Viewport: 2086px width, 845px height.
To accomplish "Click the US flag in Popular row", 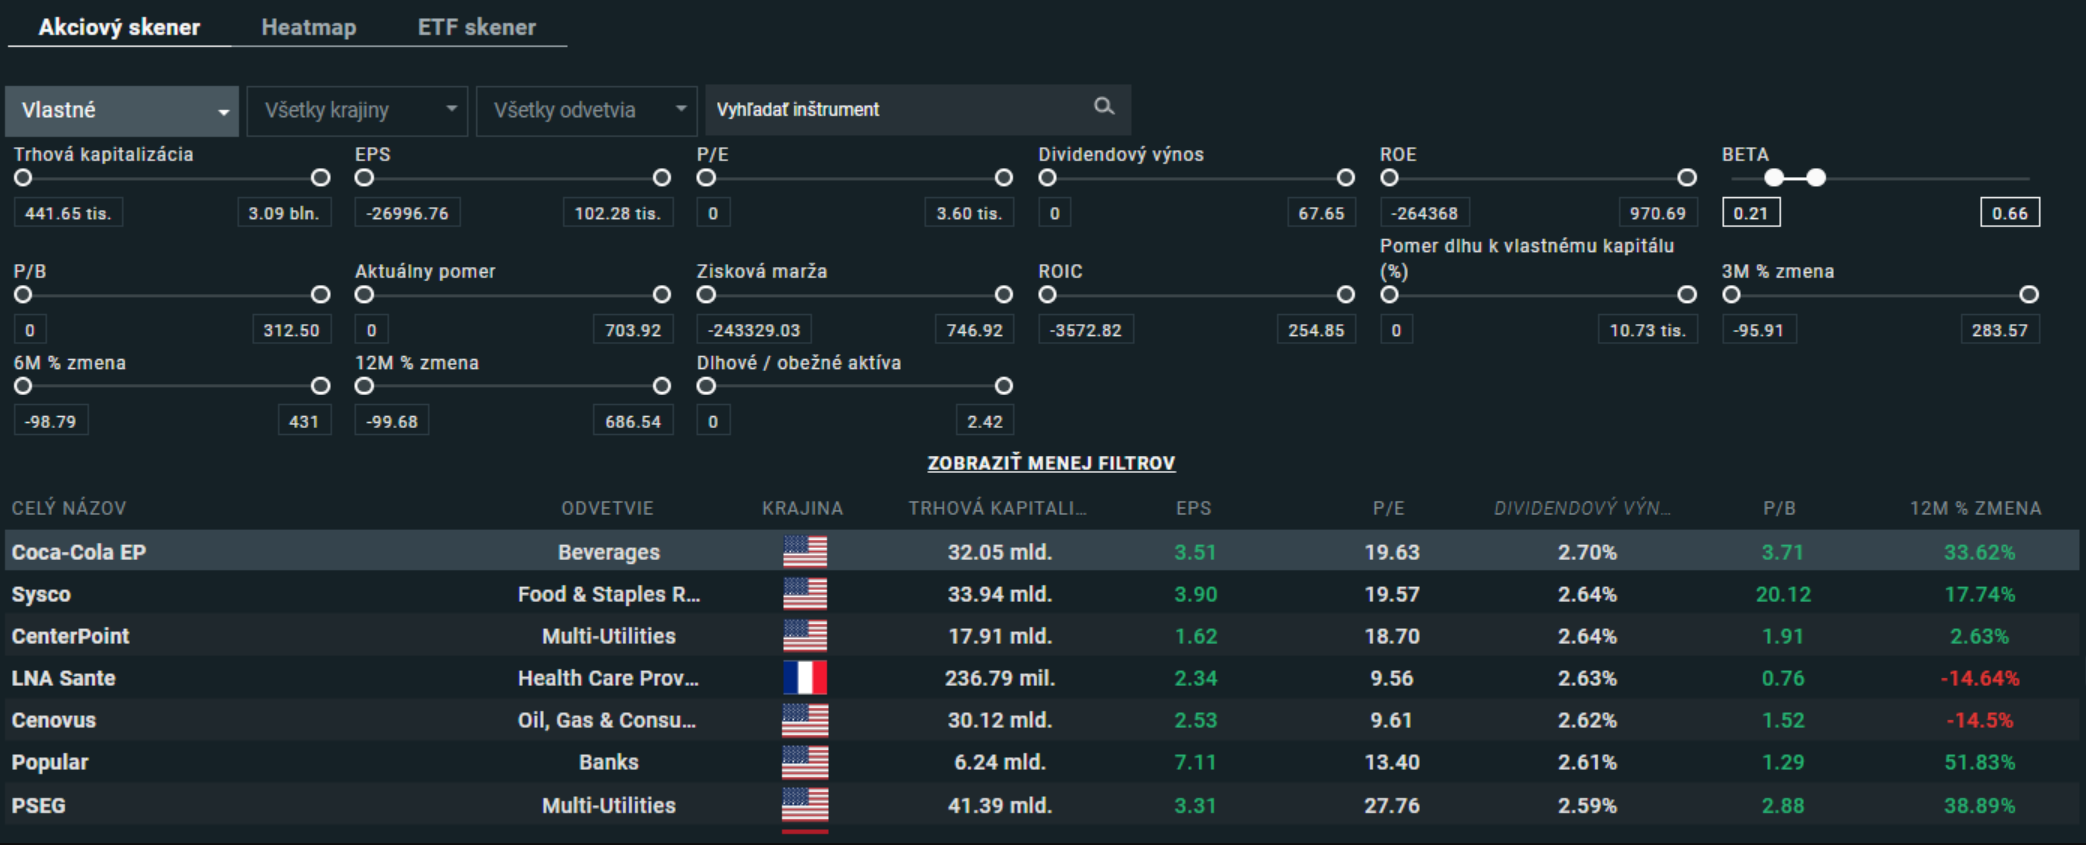I will point(805,762).
